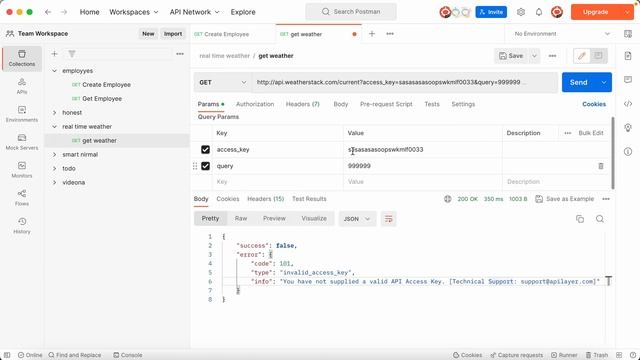The image size is (640, 360).
Task: Click the blue Send button
Action: coord(579,82)
